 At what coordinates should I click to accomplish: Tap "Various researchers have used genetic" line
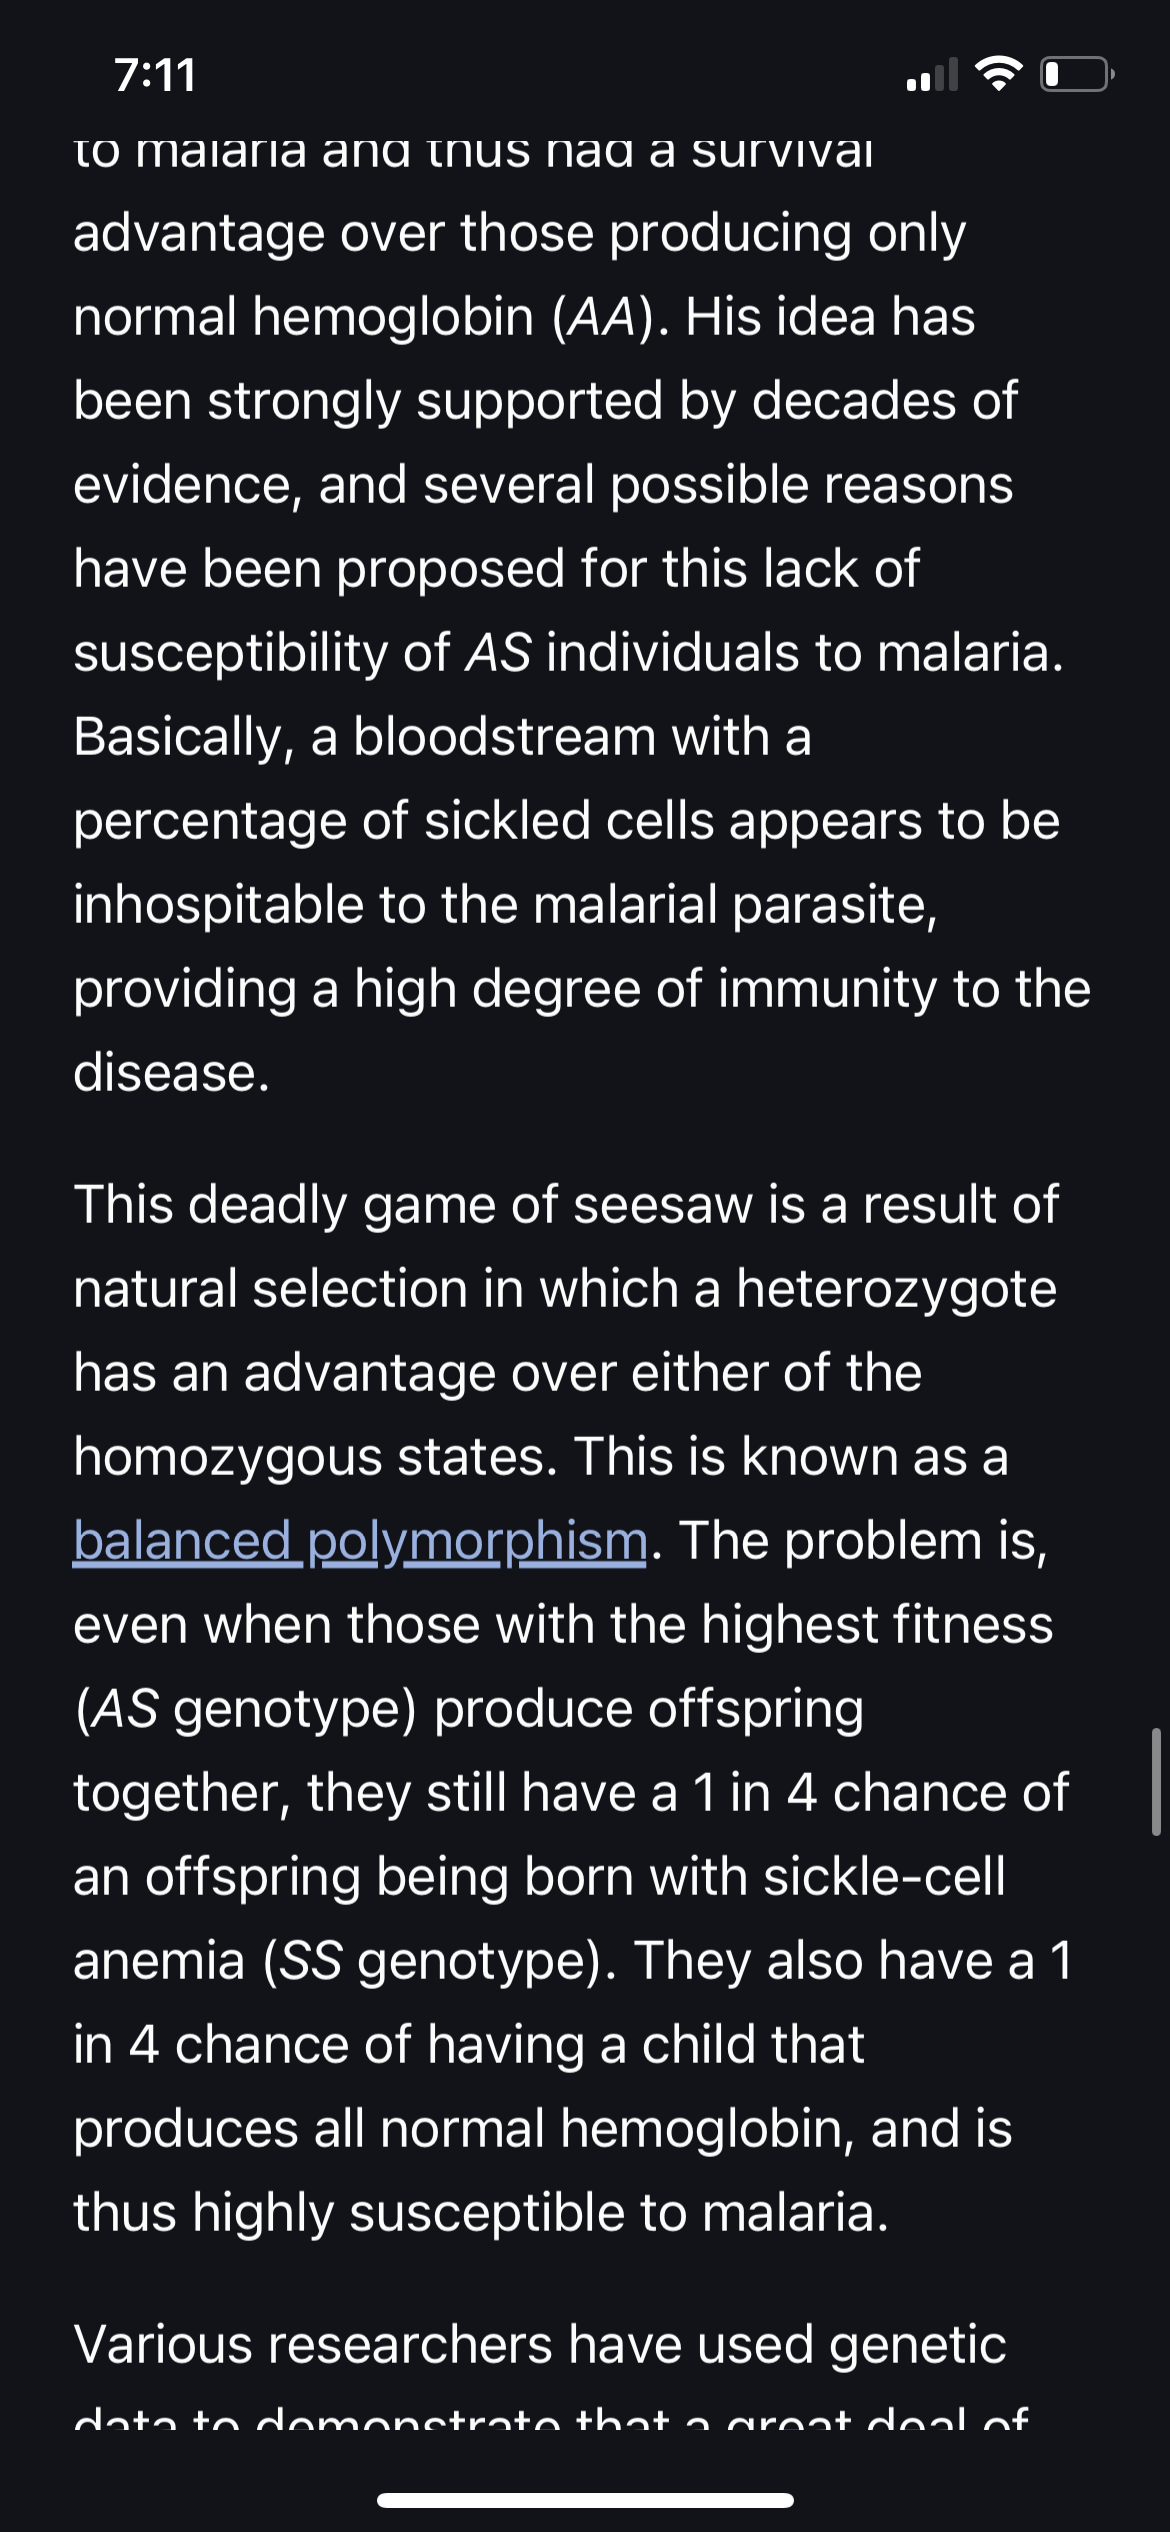coord(540,2345)
